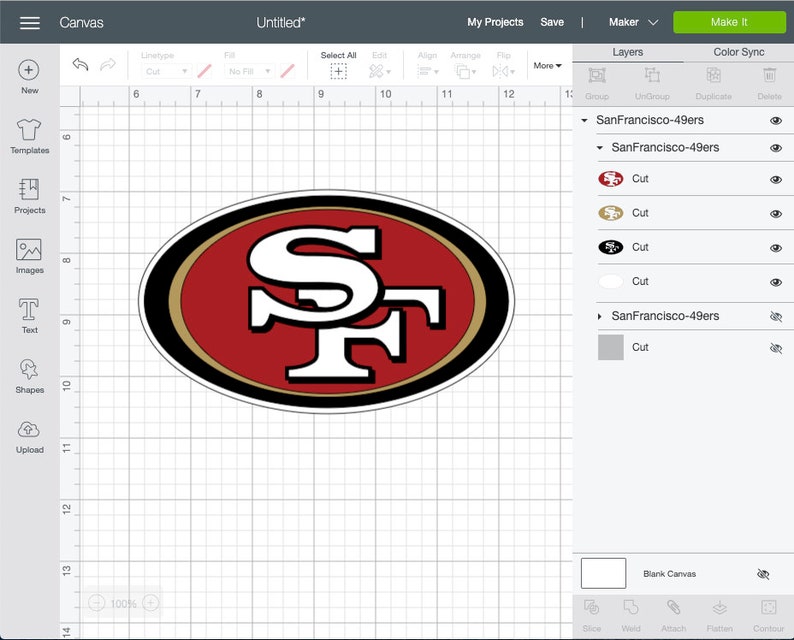Open the Projects panel

pos(29,196)
